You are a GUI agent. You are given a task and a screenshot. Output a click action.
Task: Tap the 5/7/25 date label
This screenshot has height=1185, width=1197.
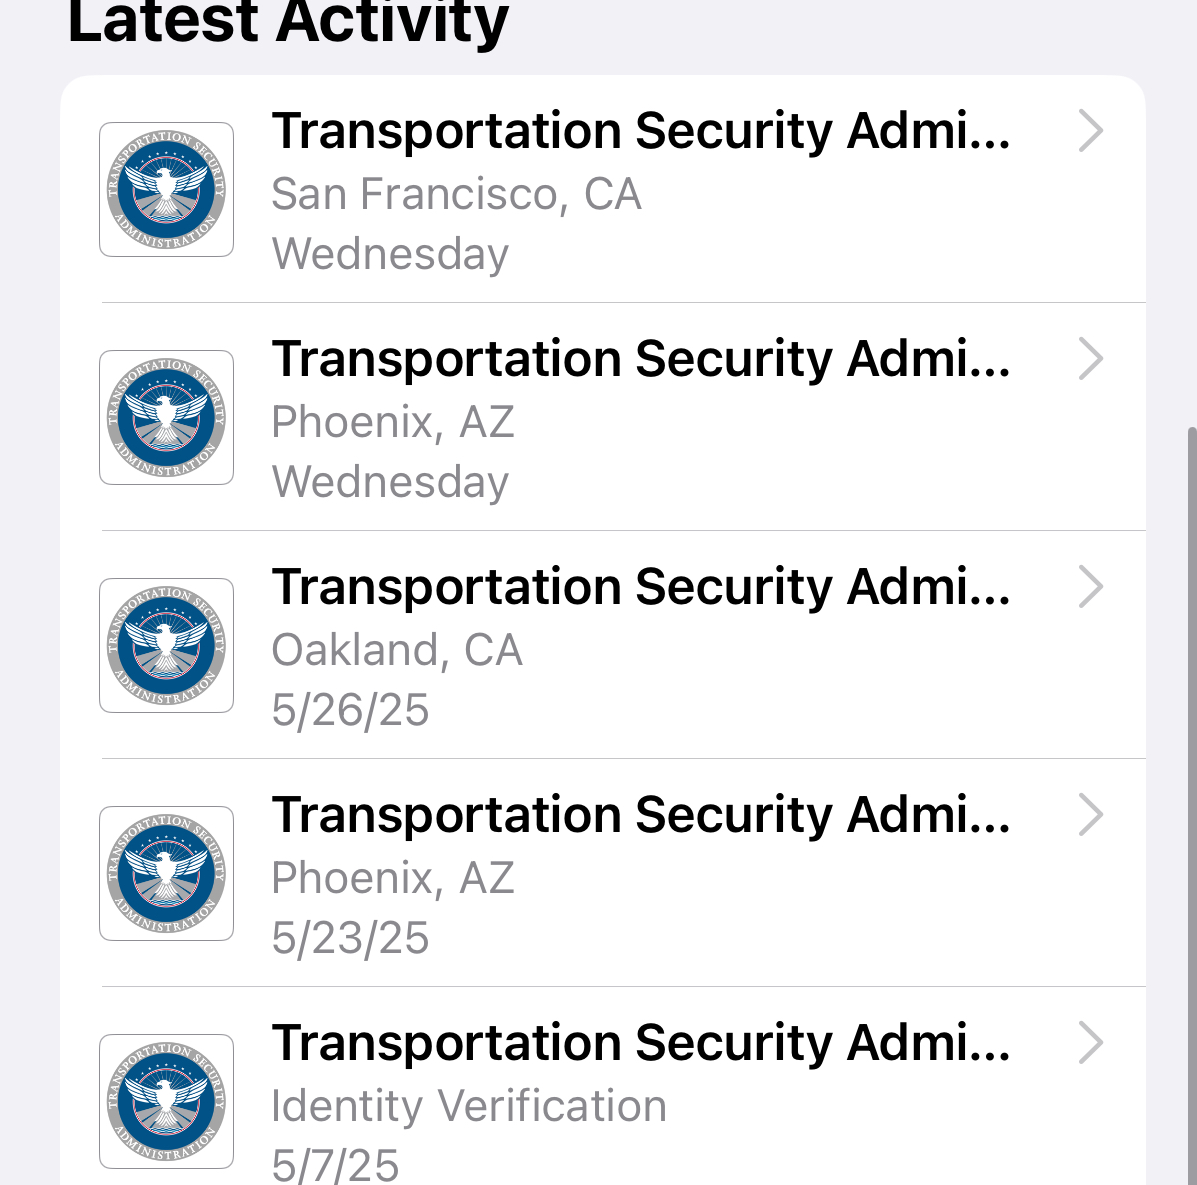(335, 1165)
